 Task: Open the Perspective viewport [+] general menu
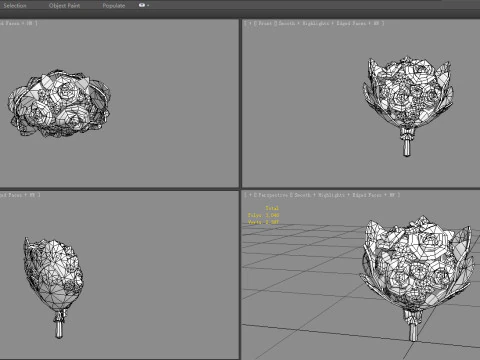click(250, 195)
